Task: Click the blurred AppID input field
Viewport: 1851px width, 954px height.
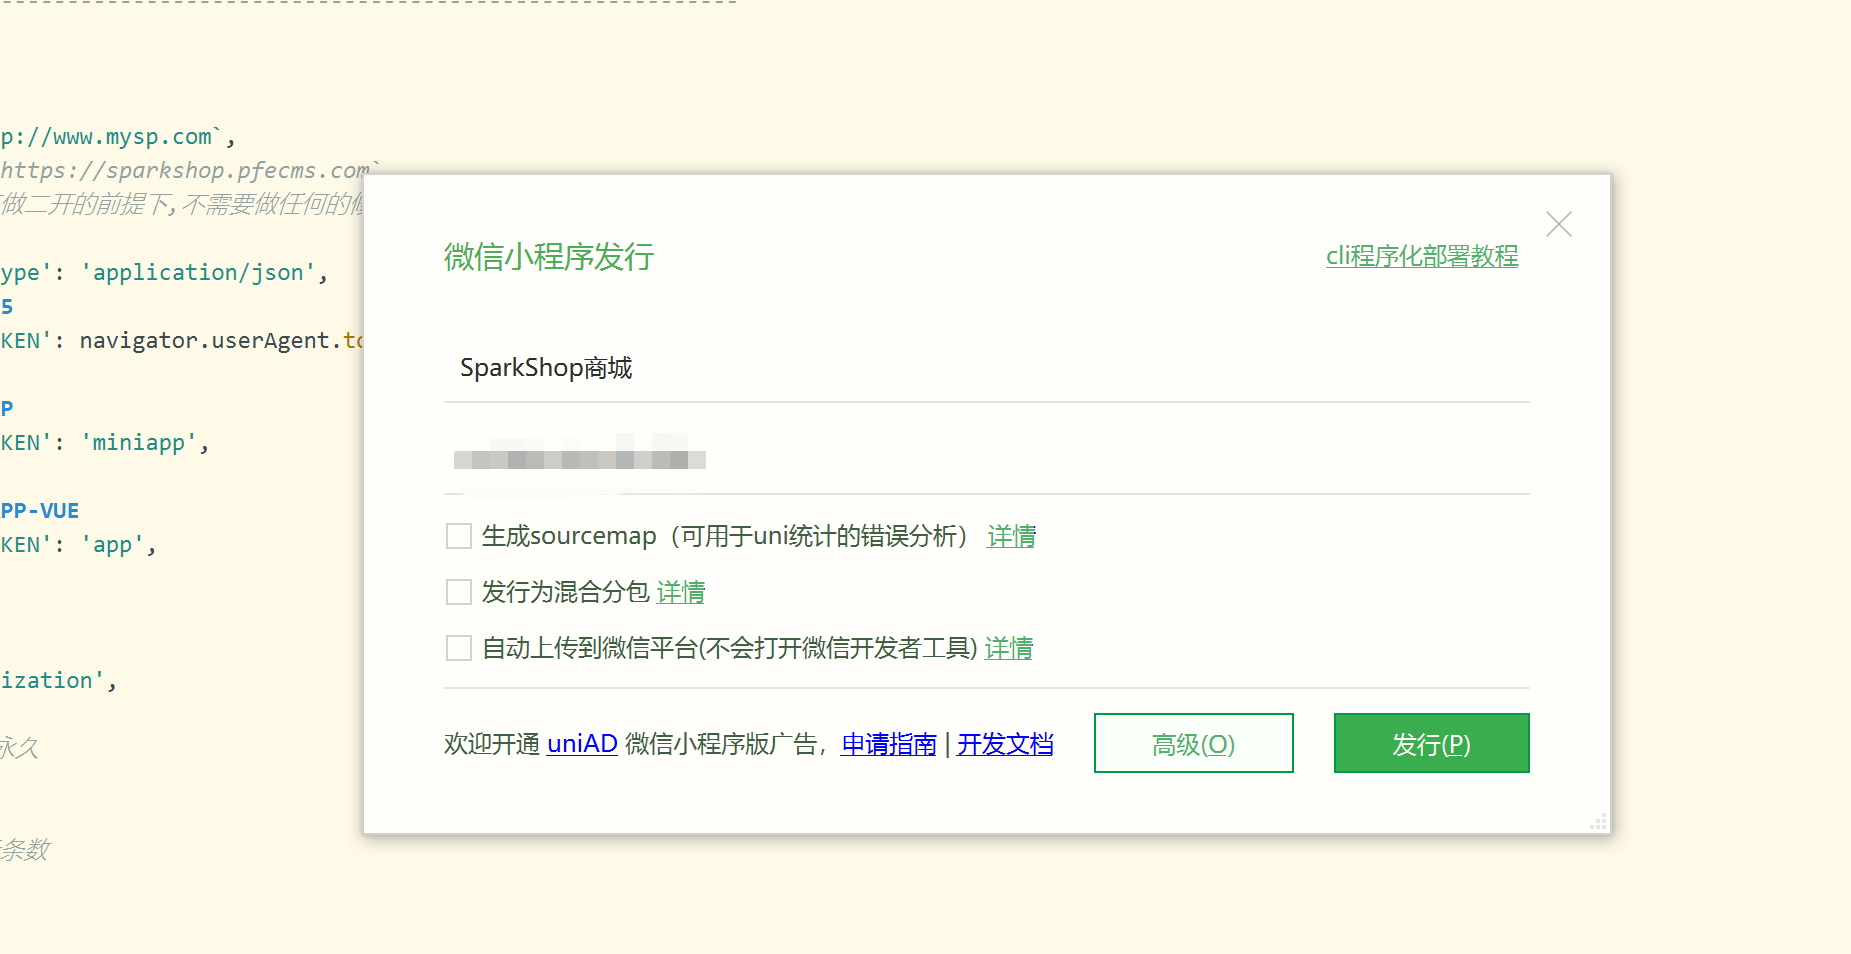Action: click(986, 458)
